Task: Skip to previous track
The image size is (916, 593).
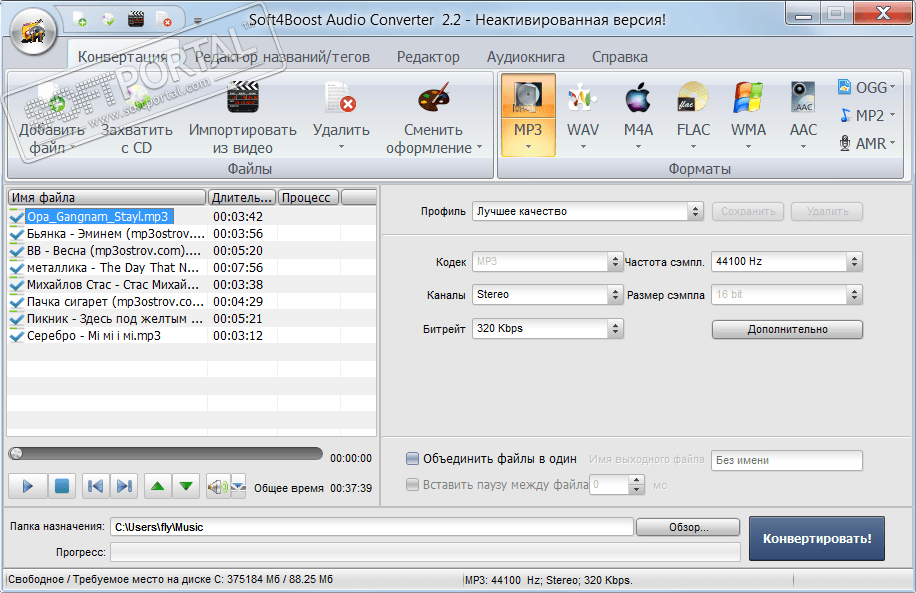Action: coord(95,486)
